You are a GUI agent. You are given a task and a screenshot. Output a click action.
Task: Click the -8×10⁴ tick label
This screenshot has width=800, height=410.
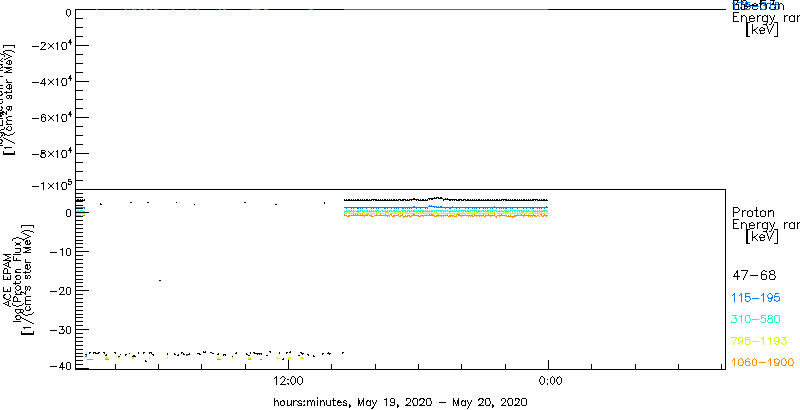pos(52,153)
